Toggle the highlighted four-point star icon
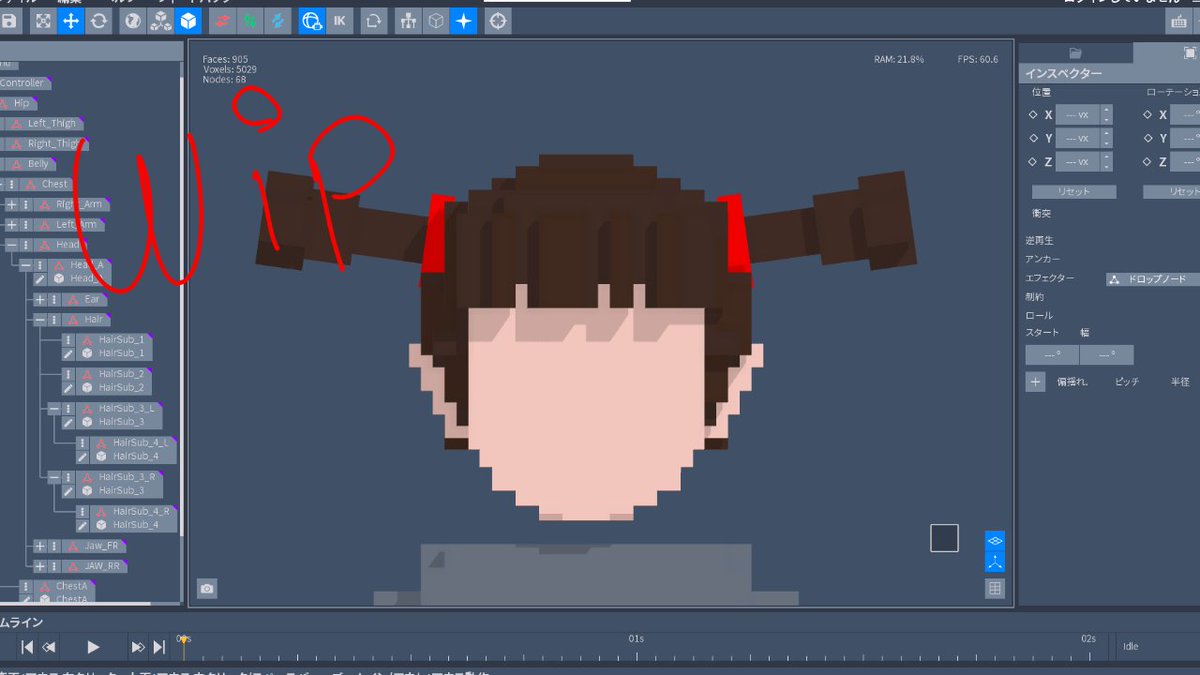This screenshot has height=675, width=1200. tap(463, 20)
